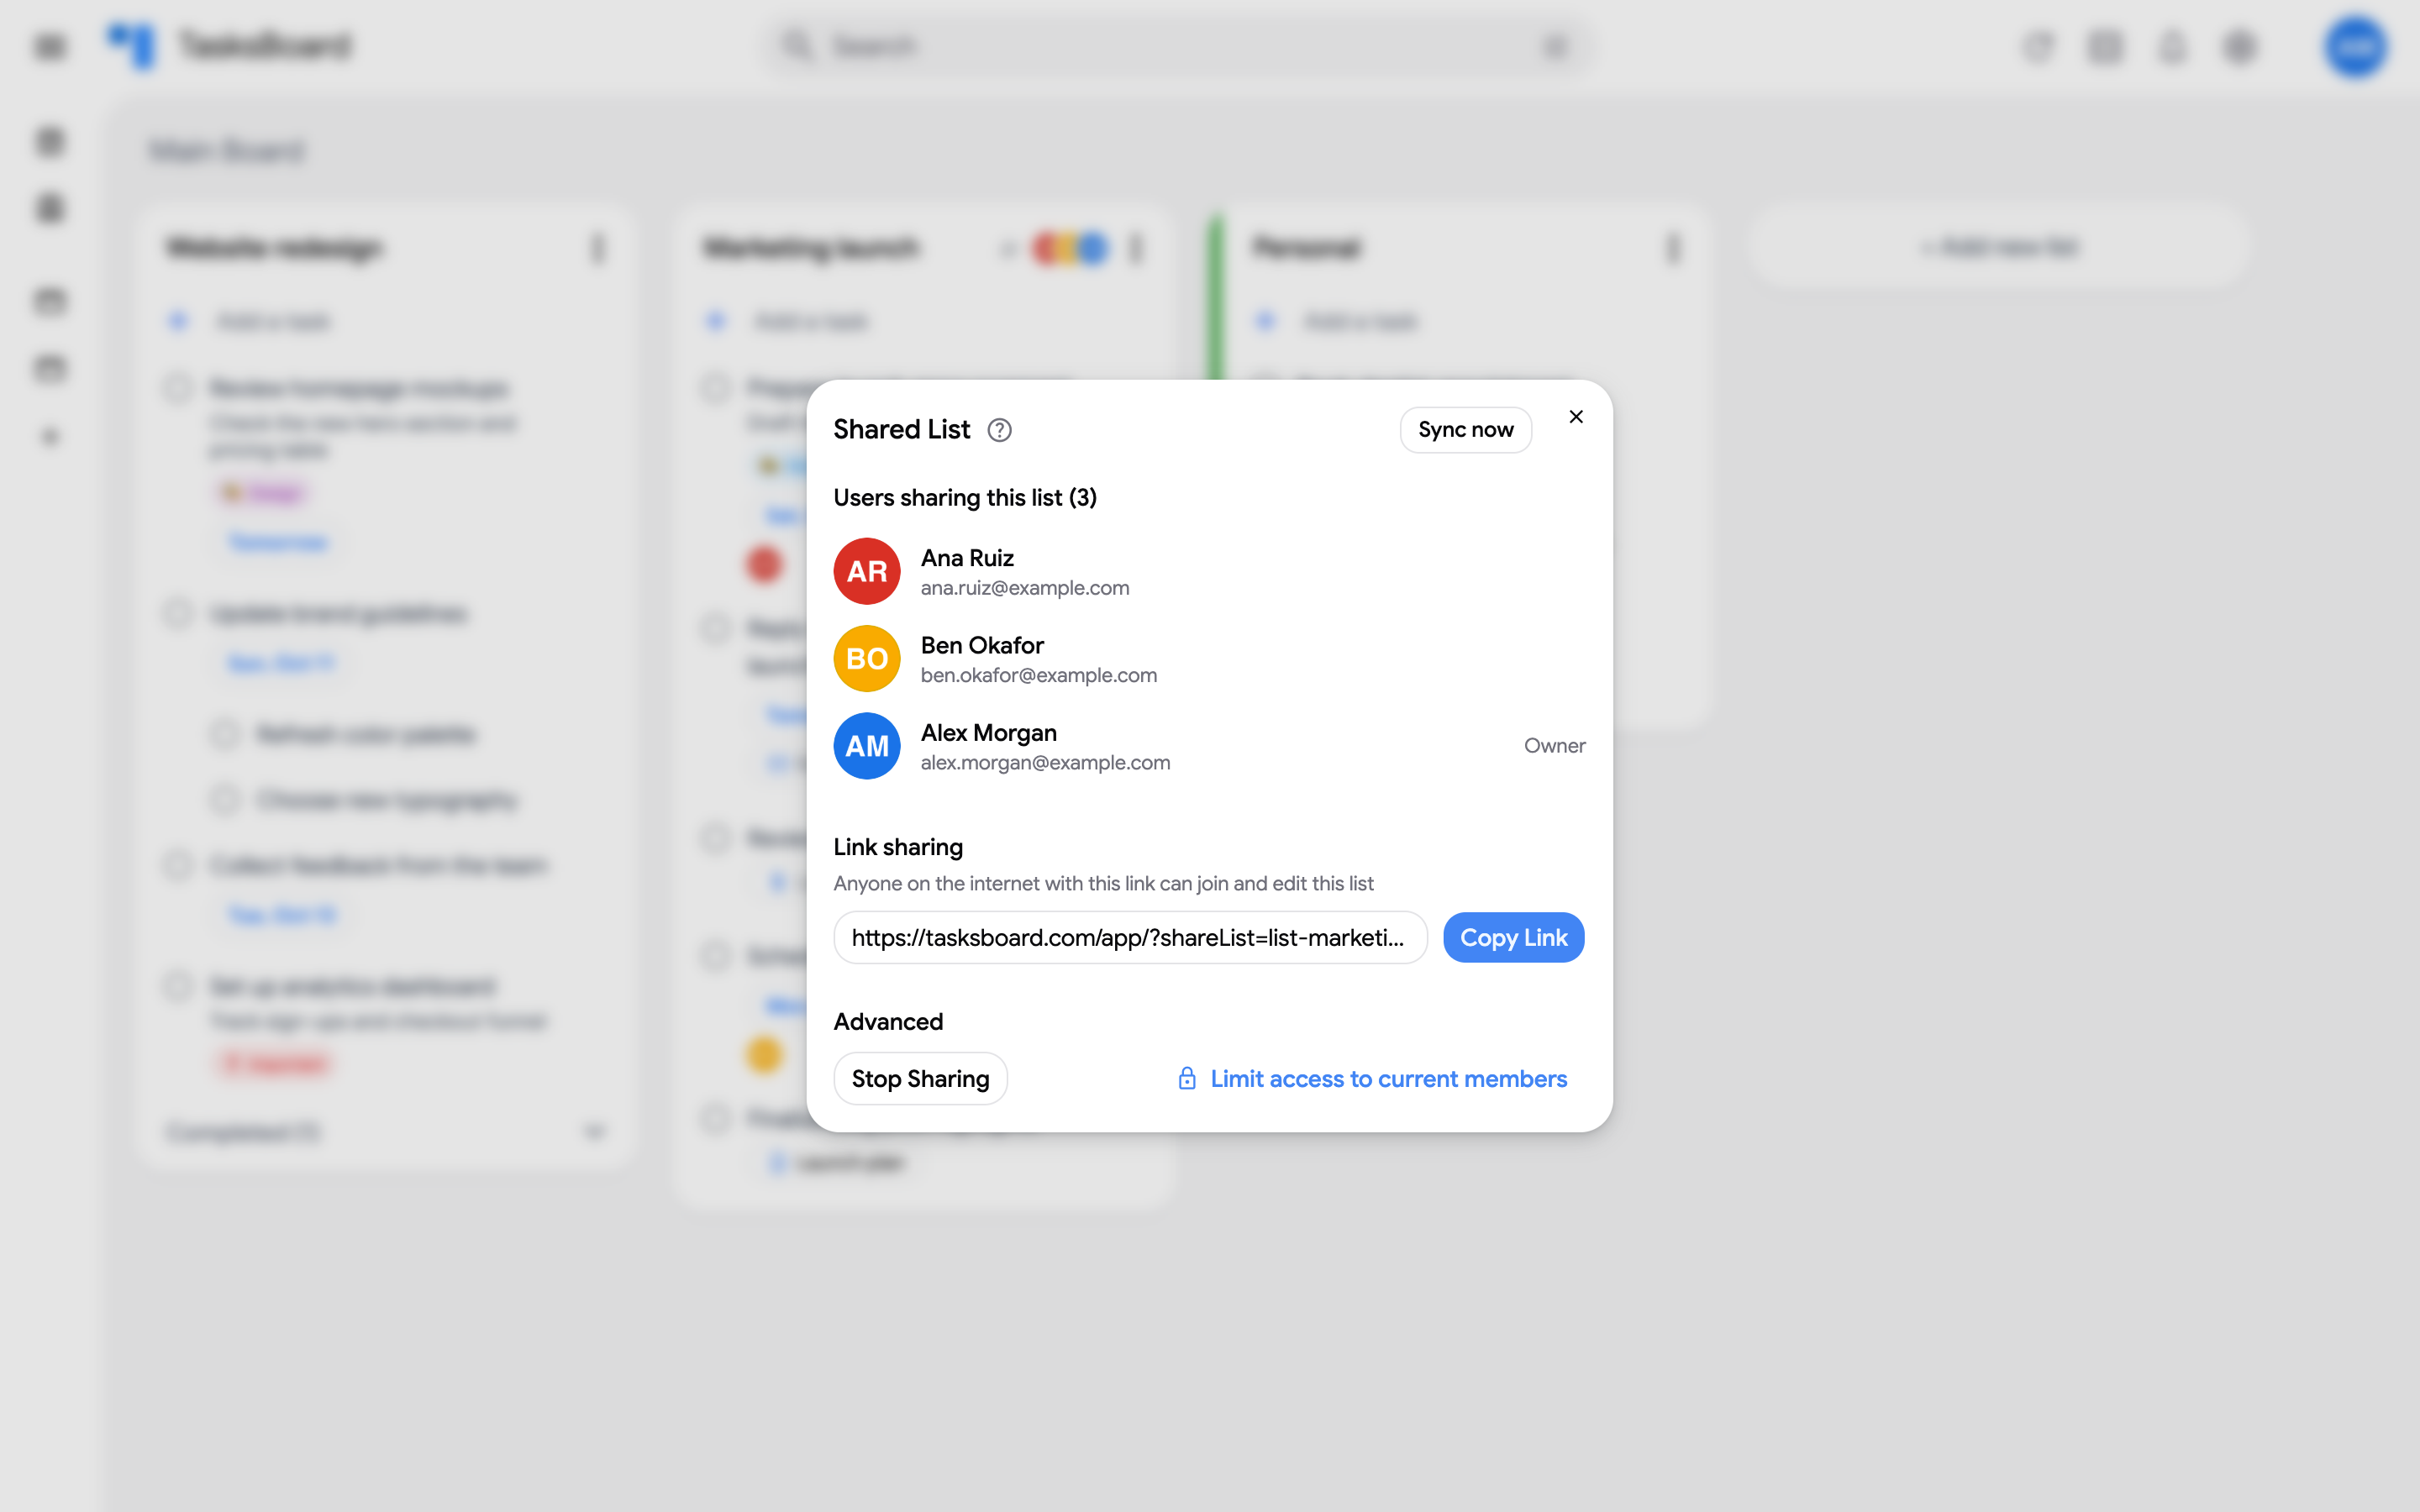Click the profile avatar in the top-right corner

2356,46
